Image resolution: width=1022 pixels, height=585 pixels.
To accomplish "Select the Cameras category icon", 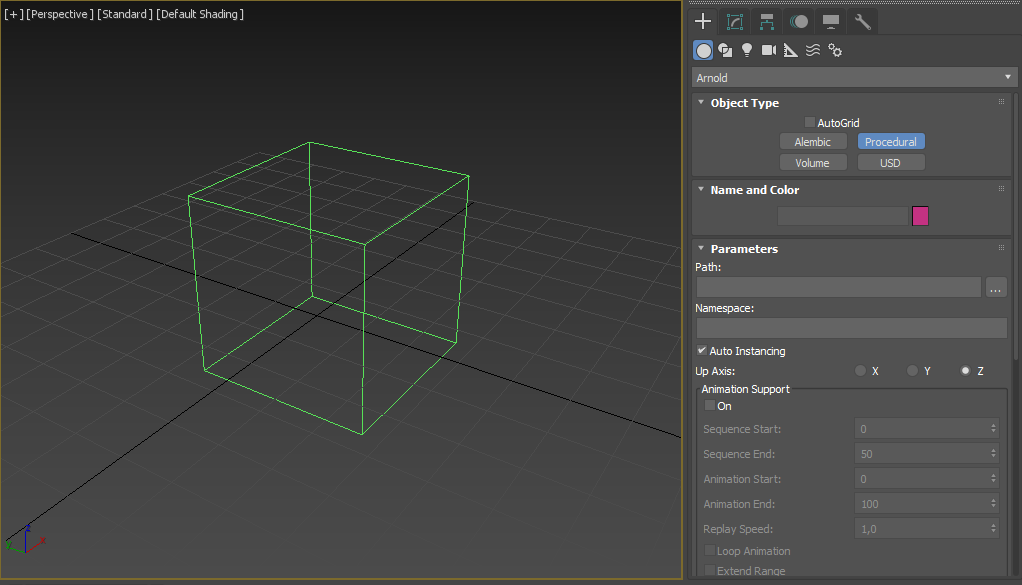I will coord(769,50).
